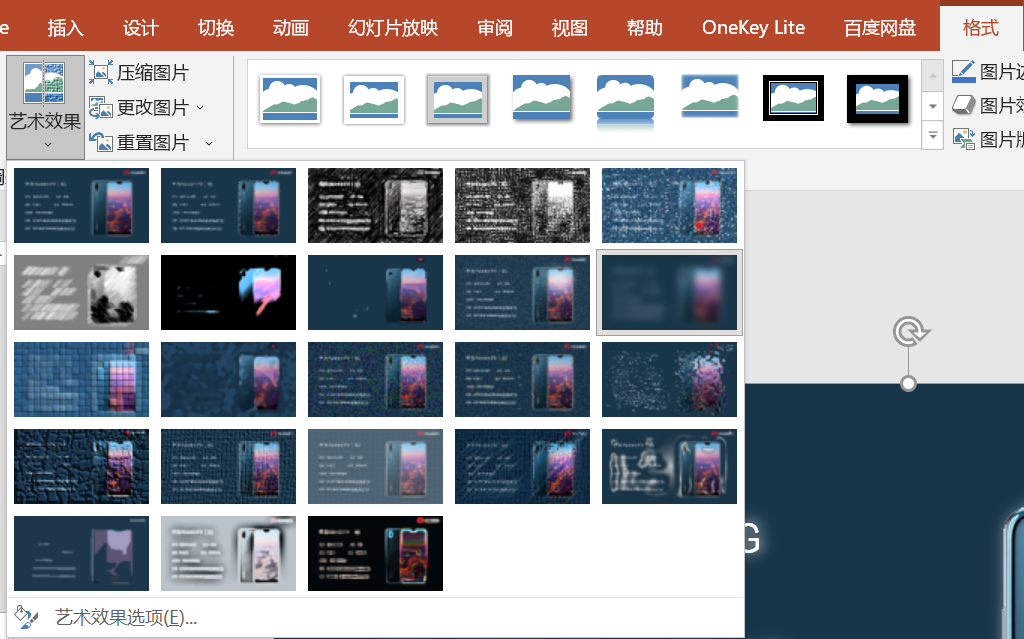Apply second picture style with thin white frame
1024x639 pixels.
[x=374, y=99]
